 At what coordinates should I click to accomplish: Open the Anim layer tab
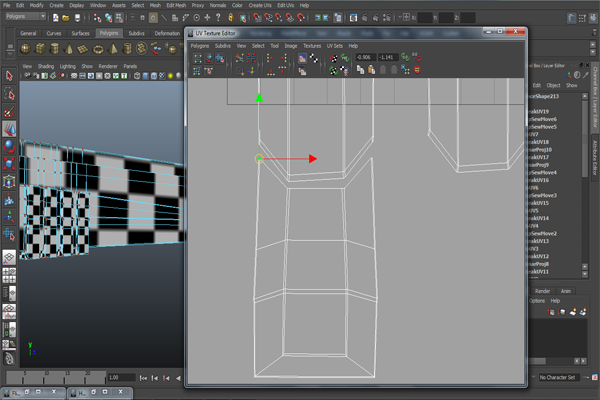point(566,291)
